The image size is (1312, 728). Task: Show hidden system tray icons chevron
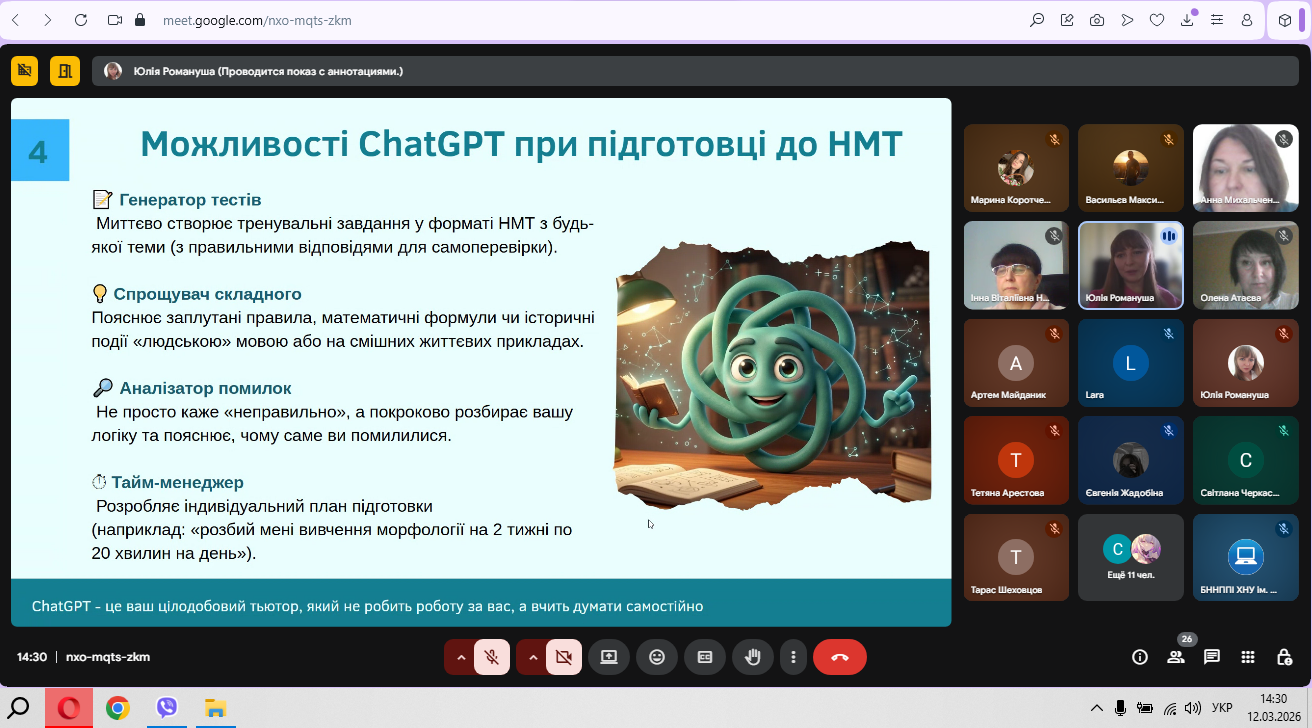click(x=1097, y=708)
